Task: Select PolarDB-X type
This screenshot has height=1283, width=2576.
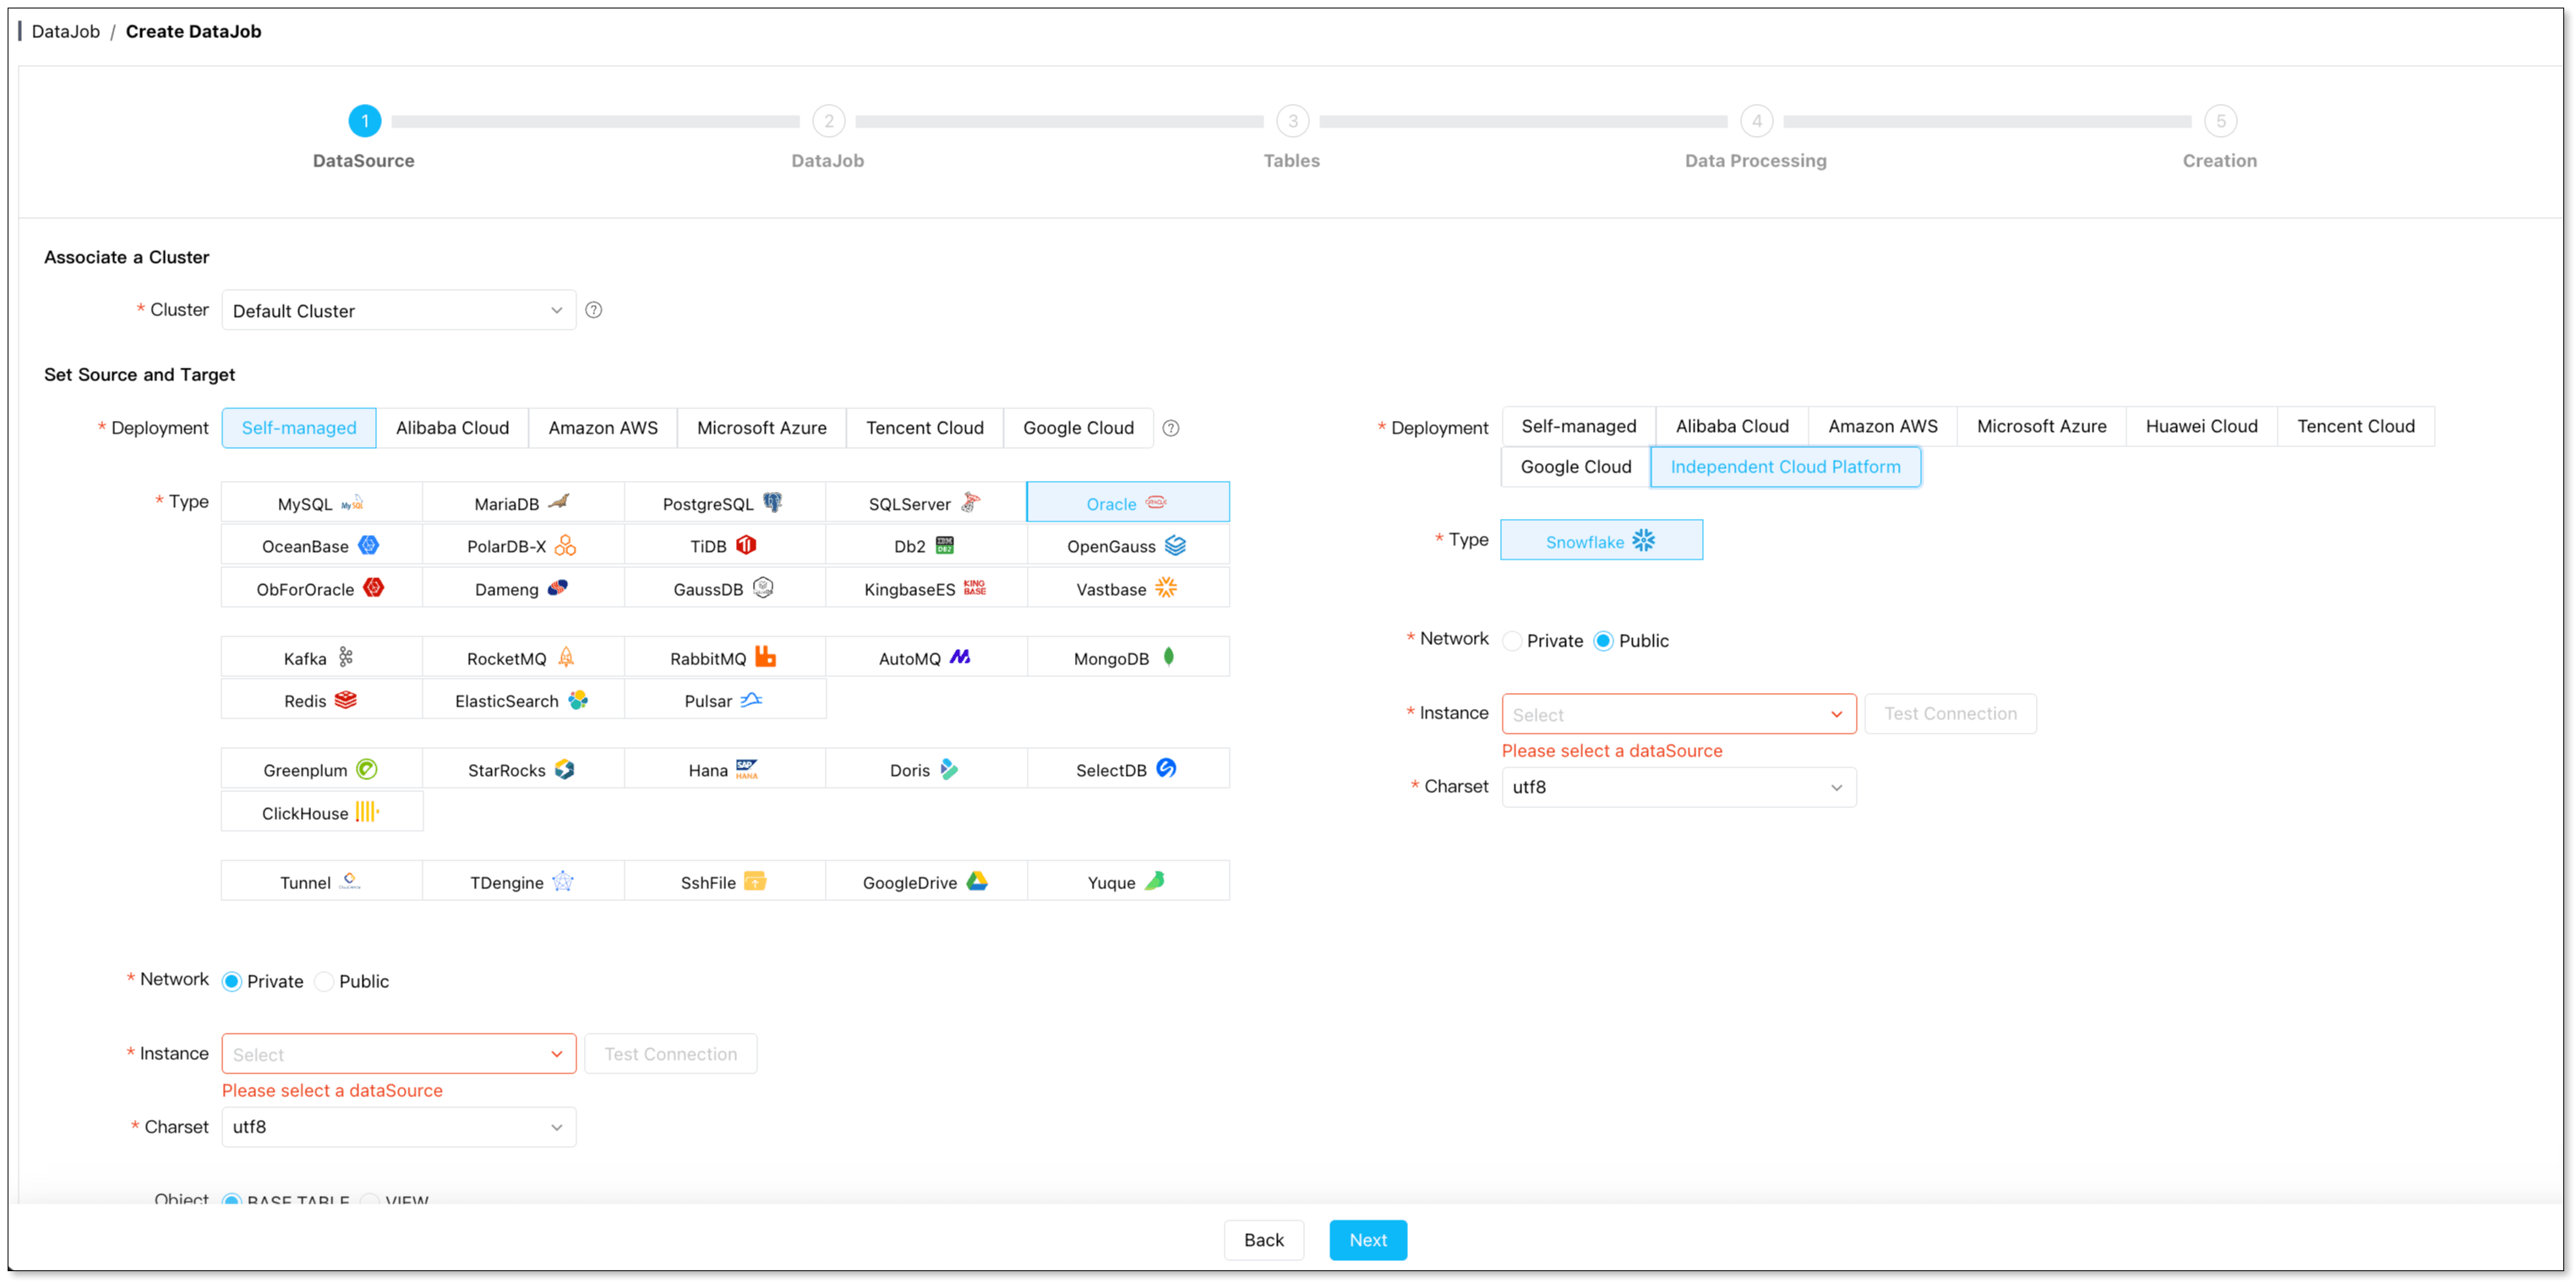Action: click(523, 546)
